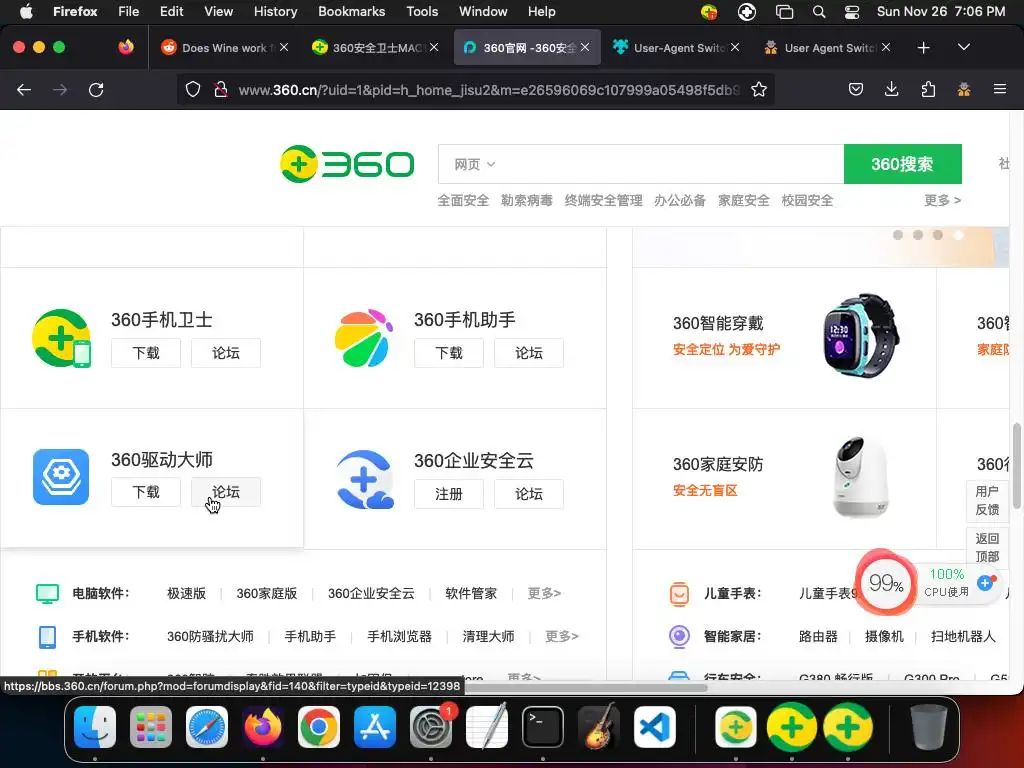Click the 用户反馈 side button

coord(987,500)
